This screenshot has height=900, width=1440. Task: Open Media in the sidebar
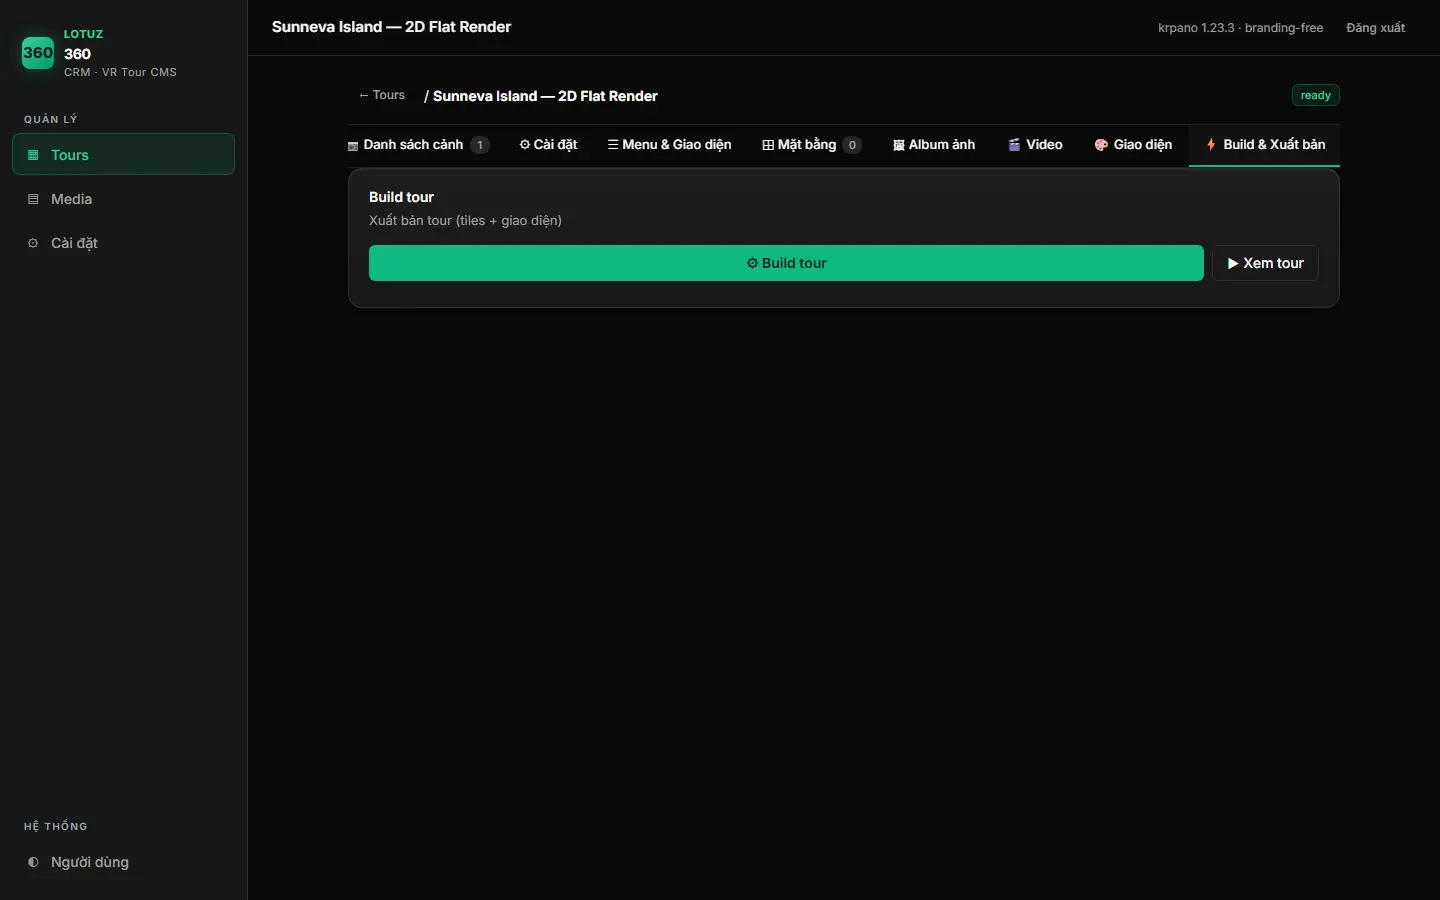(x=123, y=199)
